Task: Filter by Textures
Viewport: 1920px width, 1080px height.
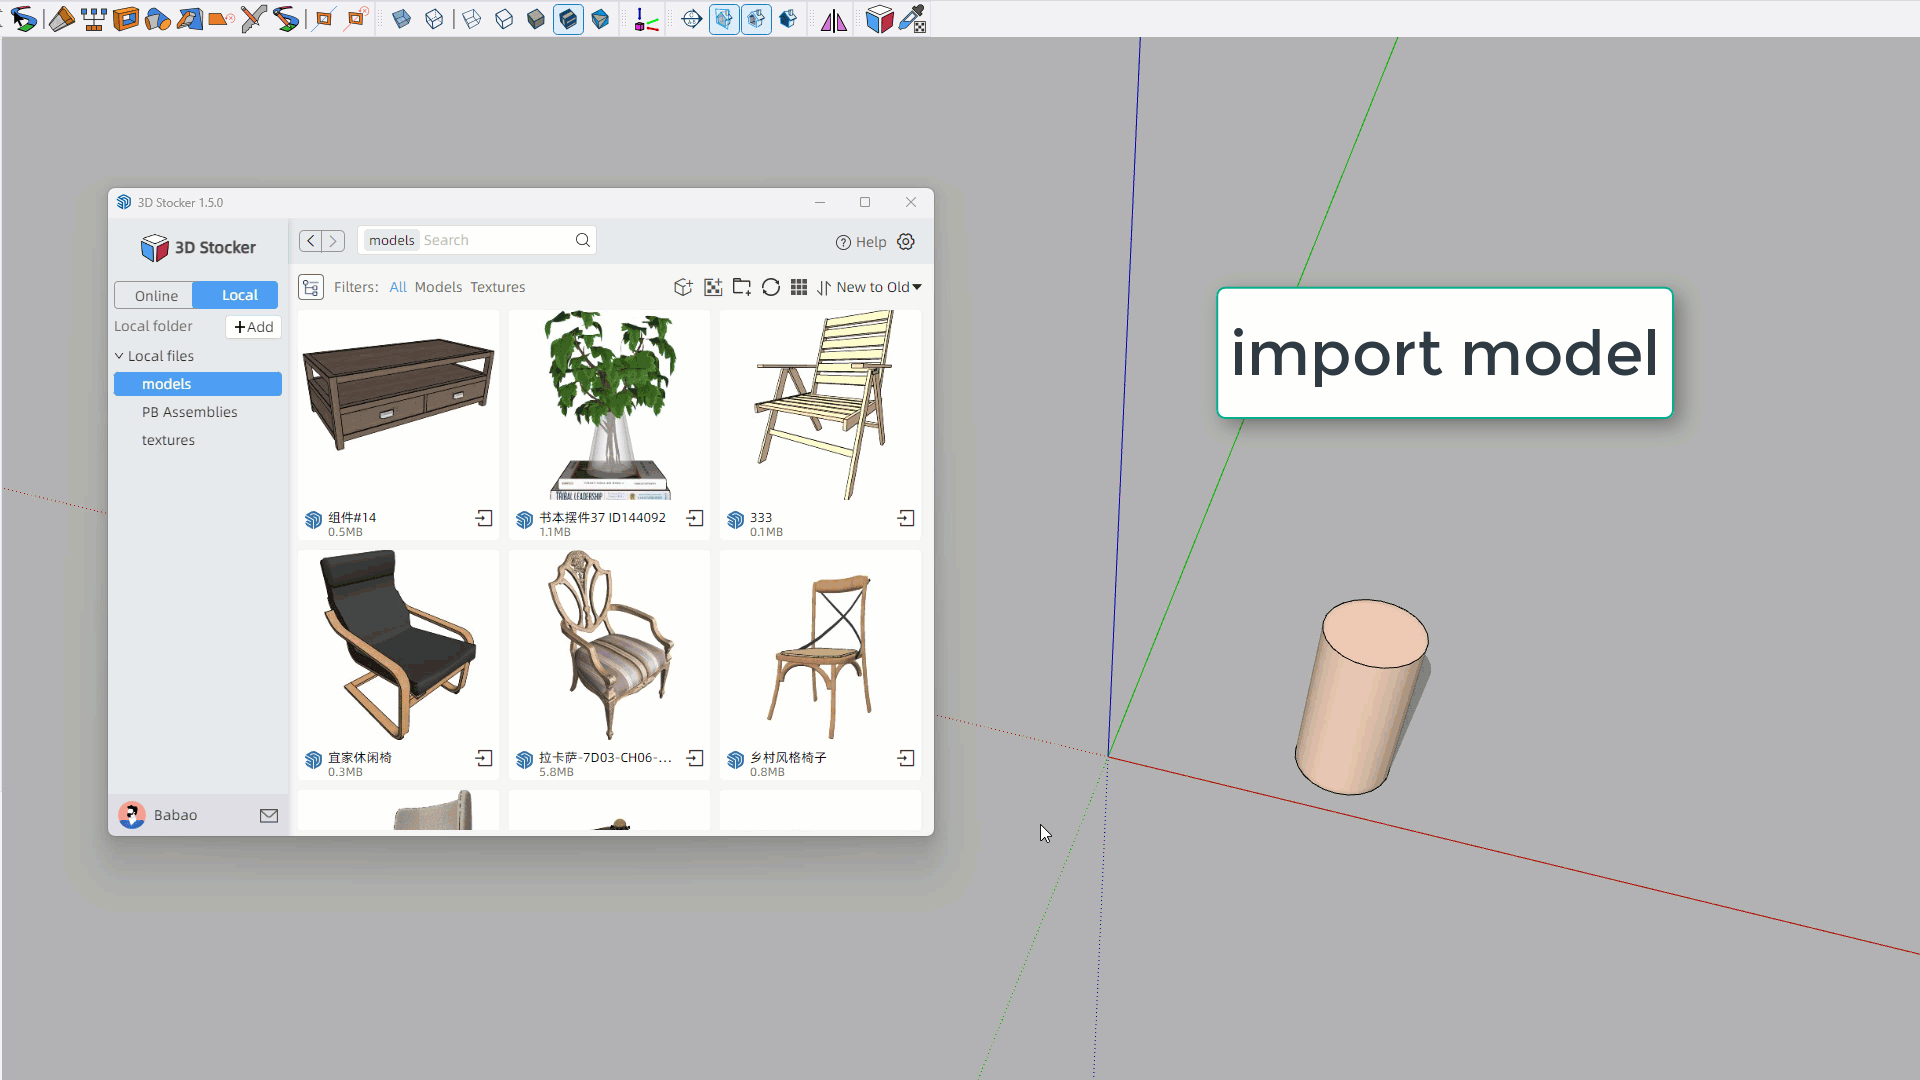Action: 497,287
